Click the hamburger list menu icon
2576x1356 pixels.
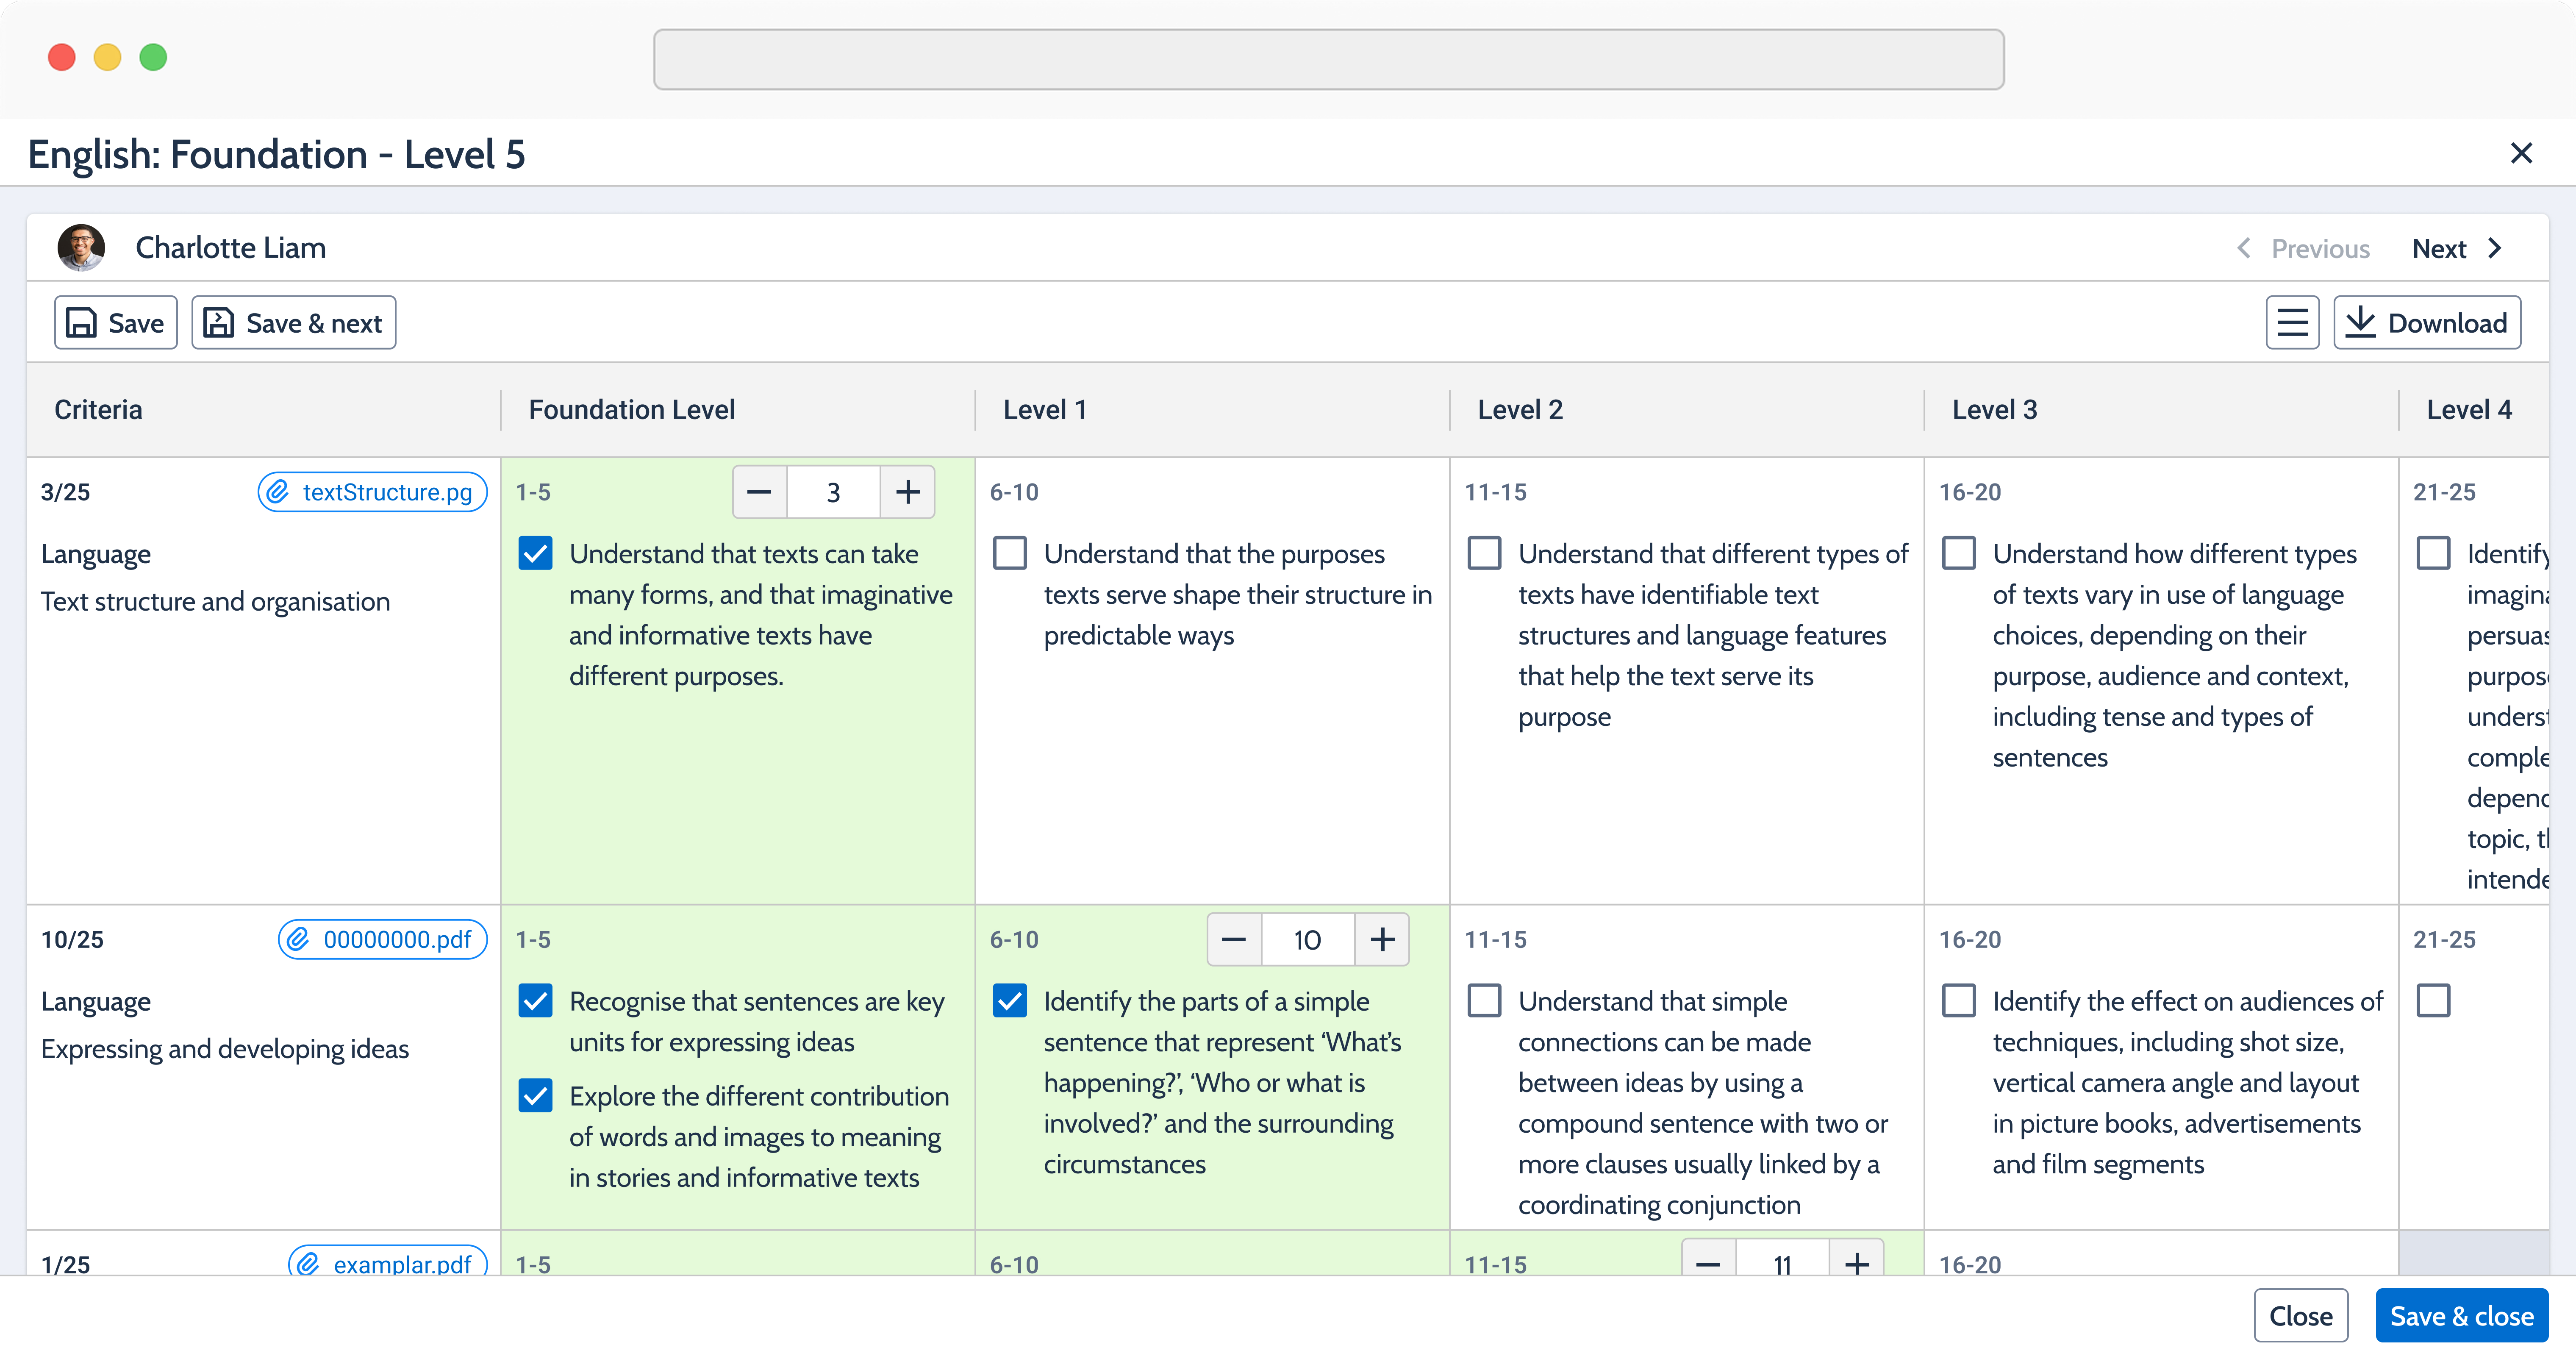click(x=2292, y=323)
